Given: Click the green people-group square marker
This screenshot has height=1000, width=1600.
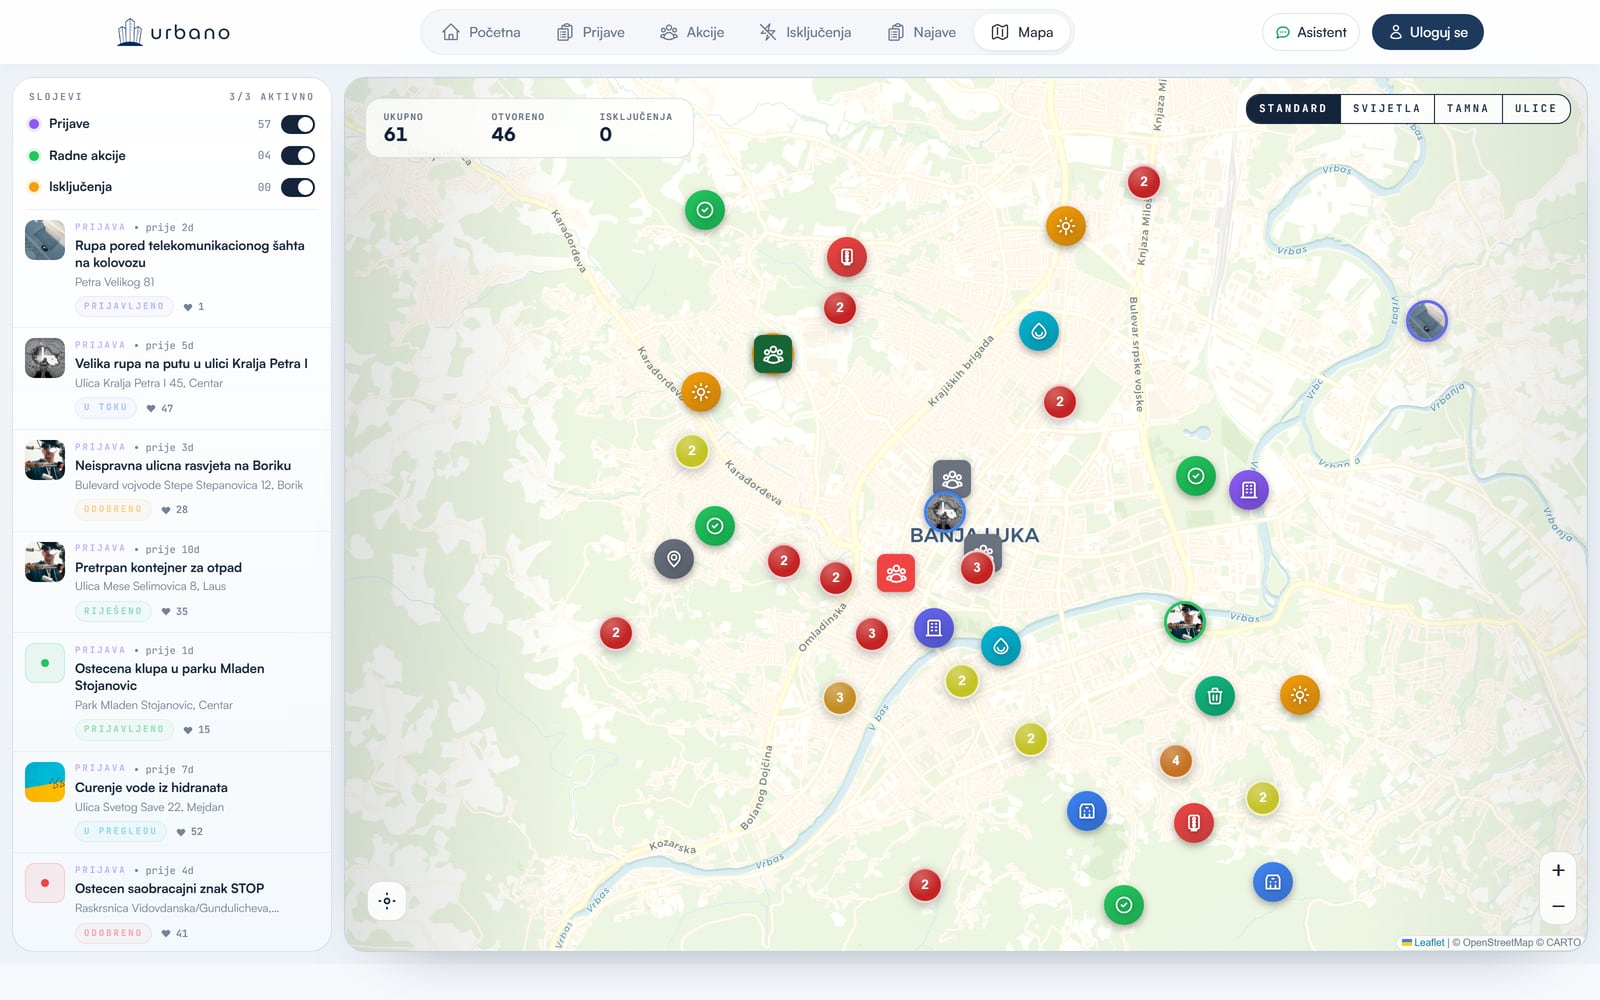Looking at the screenshot, I should pyautogui.click(x=773, y=354).
